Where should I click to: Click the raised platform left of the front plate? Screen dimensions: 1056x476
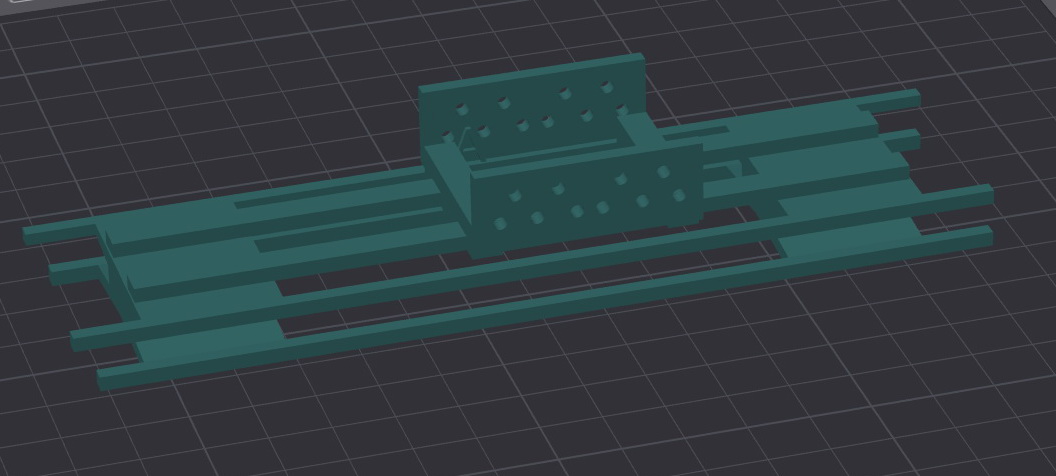click(x=300, y=225)
